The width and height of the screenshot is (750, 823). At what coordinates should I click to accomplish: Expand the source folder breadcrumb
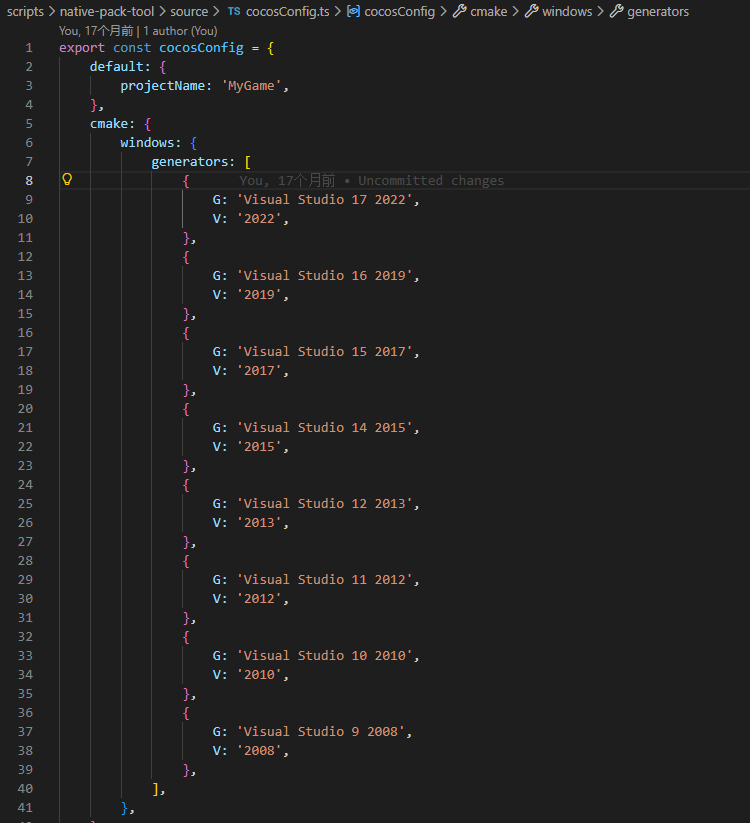(189, 12)
